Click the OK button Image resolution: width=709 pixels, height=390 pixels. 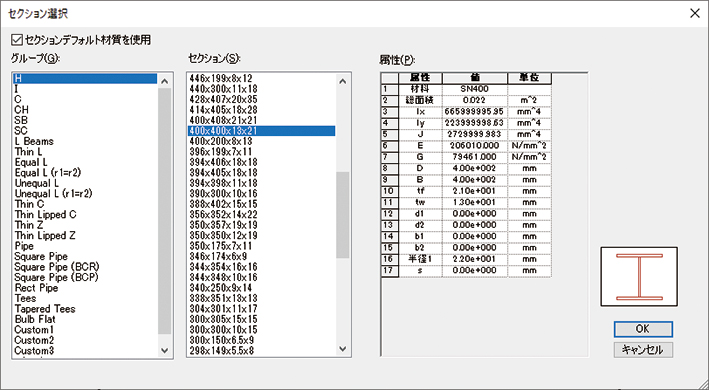[643, 329]
